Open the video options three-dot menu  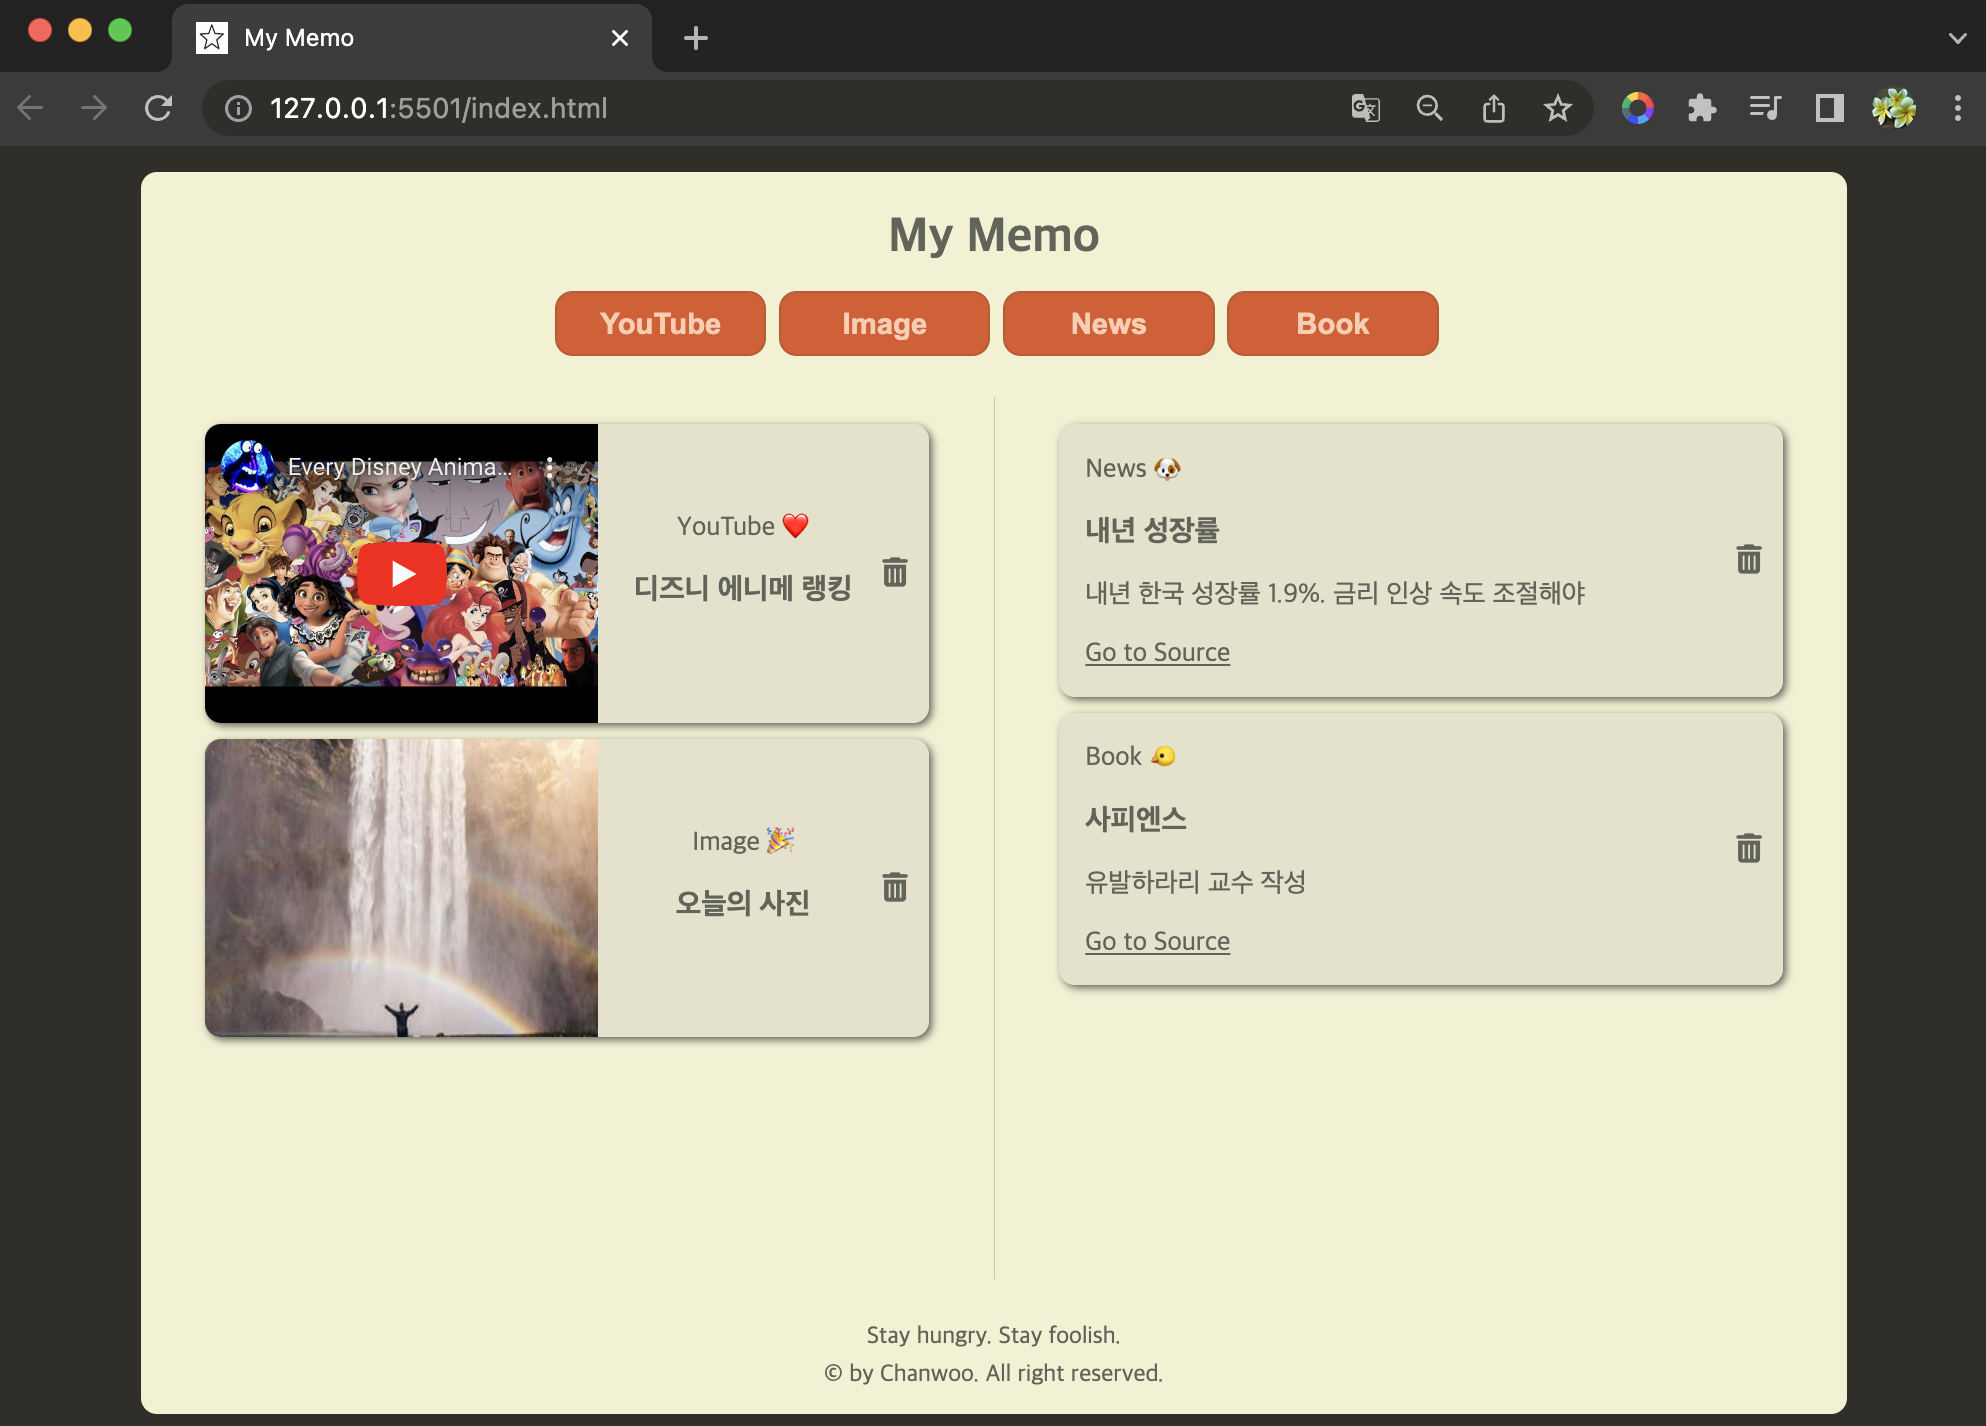coord(548,466)
